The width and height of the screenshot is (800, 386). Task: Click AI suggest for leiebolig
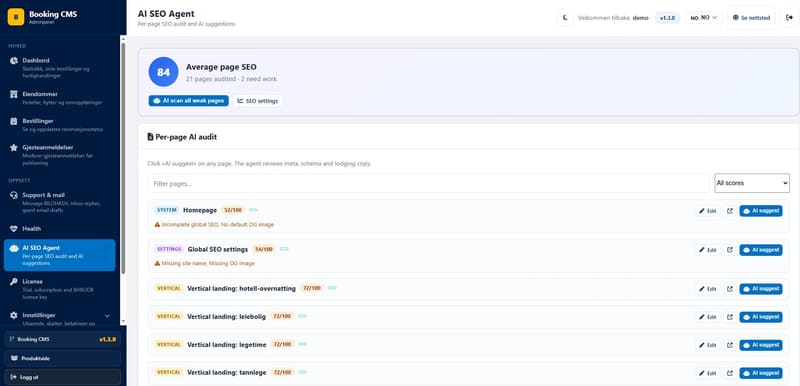click(x=761, y=317)
